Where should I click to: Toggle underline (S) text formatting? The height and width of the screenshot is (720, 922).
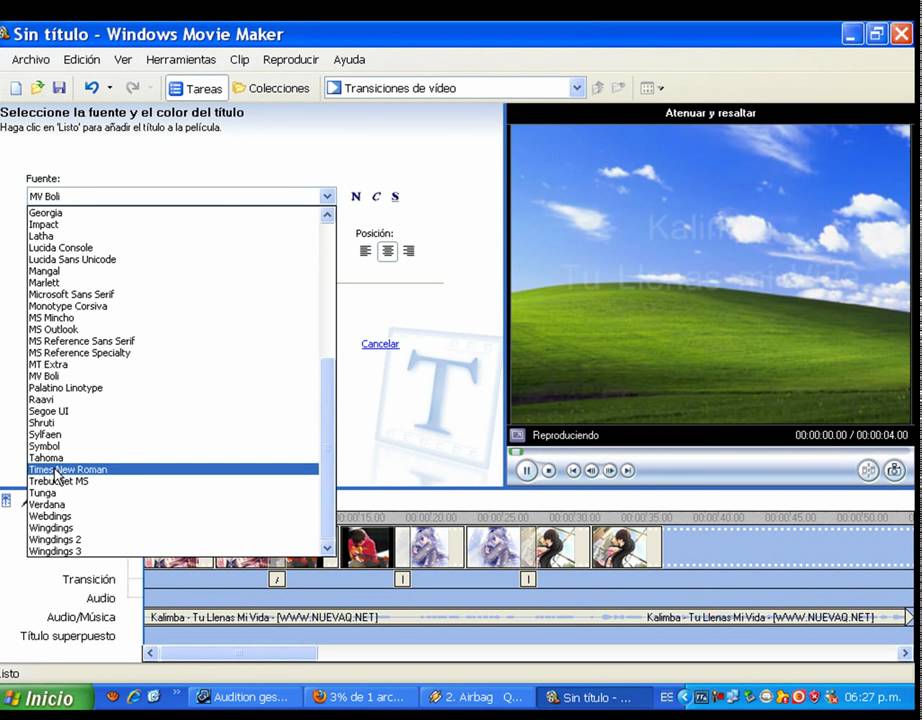click(395, 196)
